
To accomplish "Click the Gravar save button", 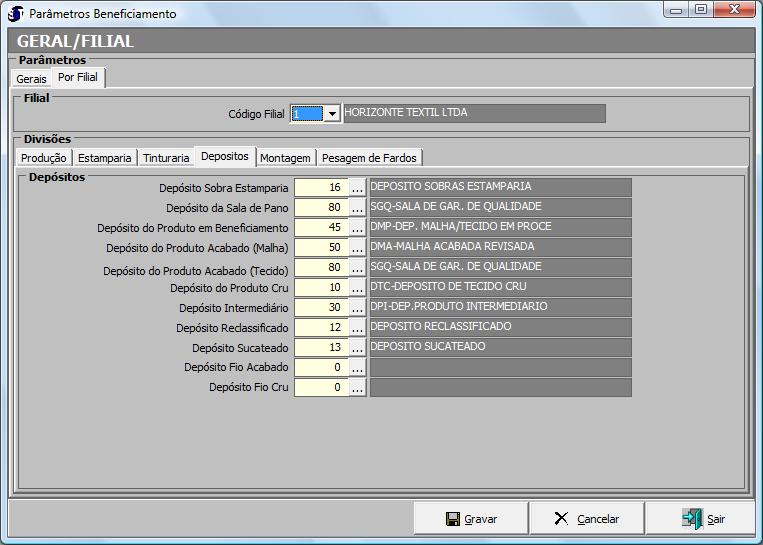I will coord(471,519).
